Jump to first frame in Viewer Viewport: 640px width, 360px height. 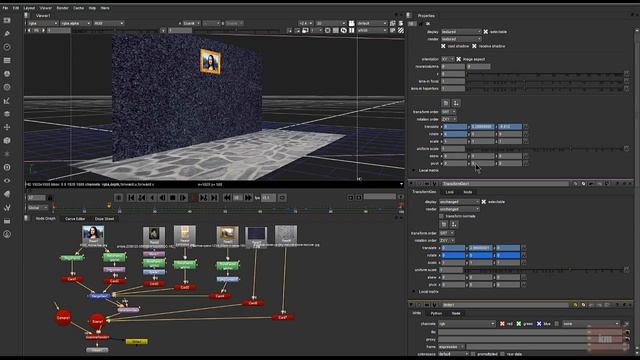click(131, 198)
